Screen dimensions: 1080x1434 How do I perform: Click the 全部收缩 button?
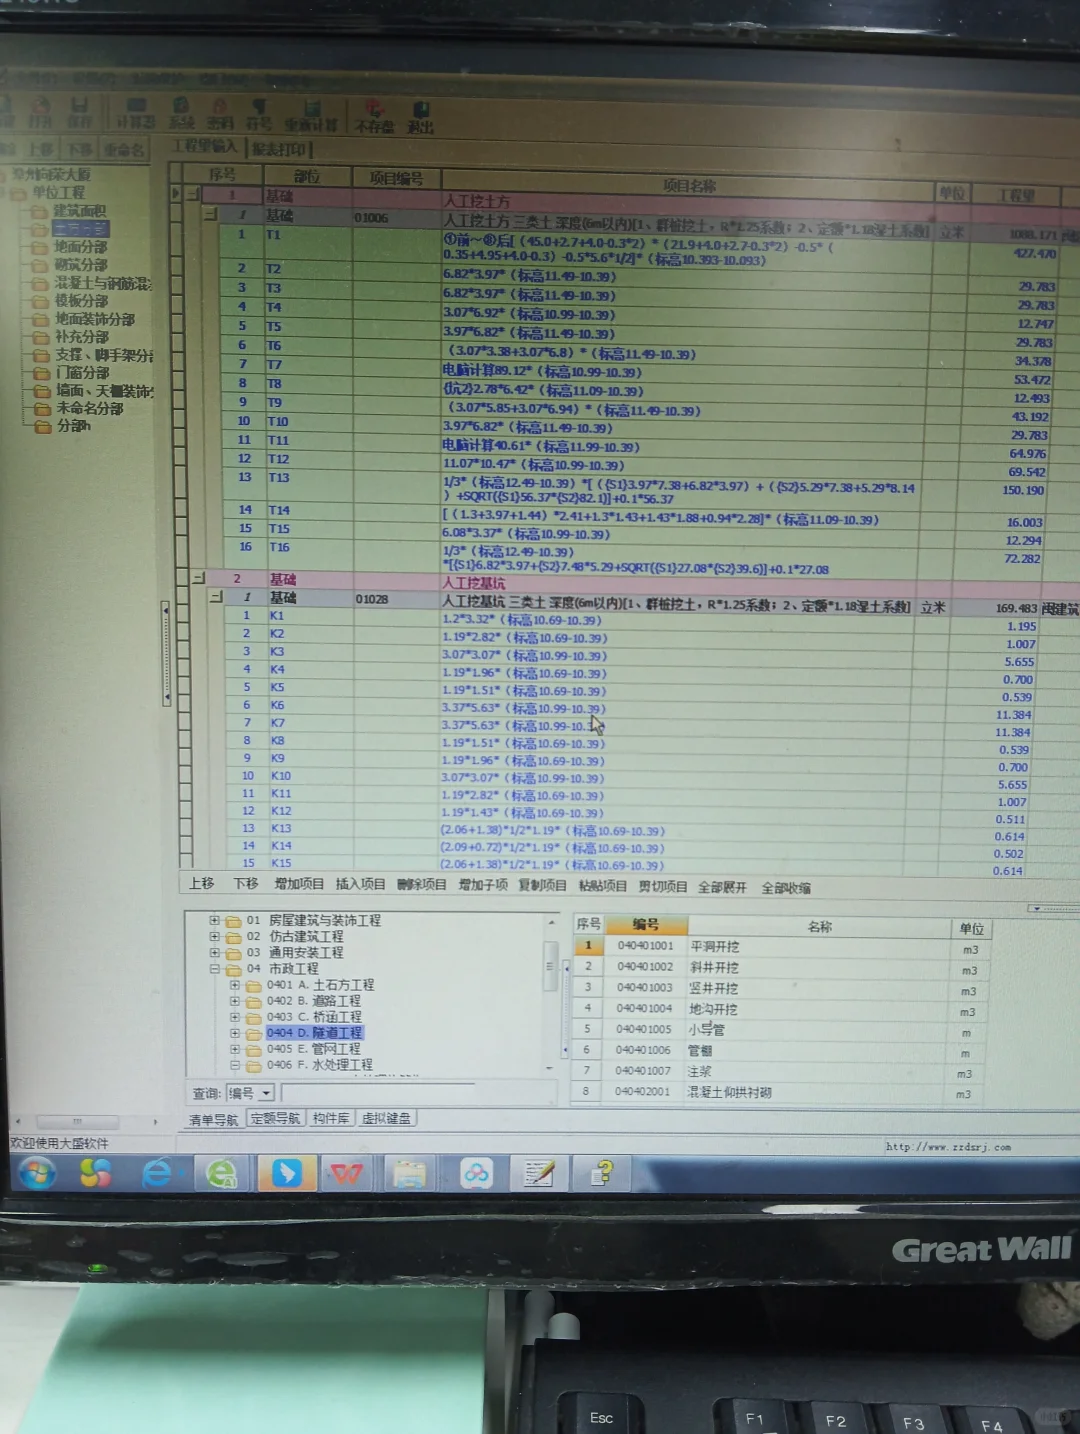coord(786,888)
